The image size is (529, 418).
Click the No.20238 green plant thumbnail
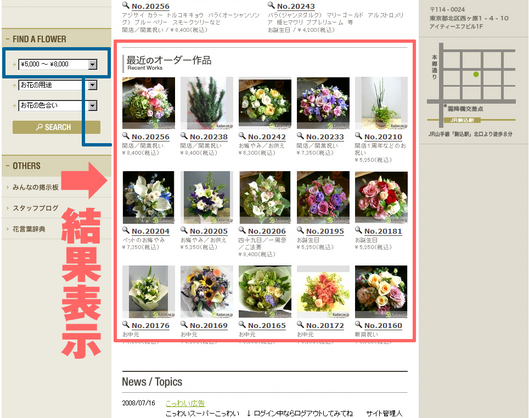click(x=207, y=103)
